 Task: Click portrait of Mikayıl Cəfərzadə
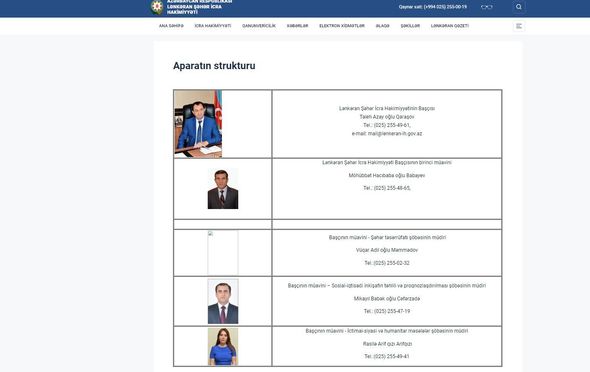223,301
